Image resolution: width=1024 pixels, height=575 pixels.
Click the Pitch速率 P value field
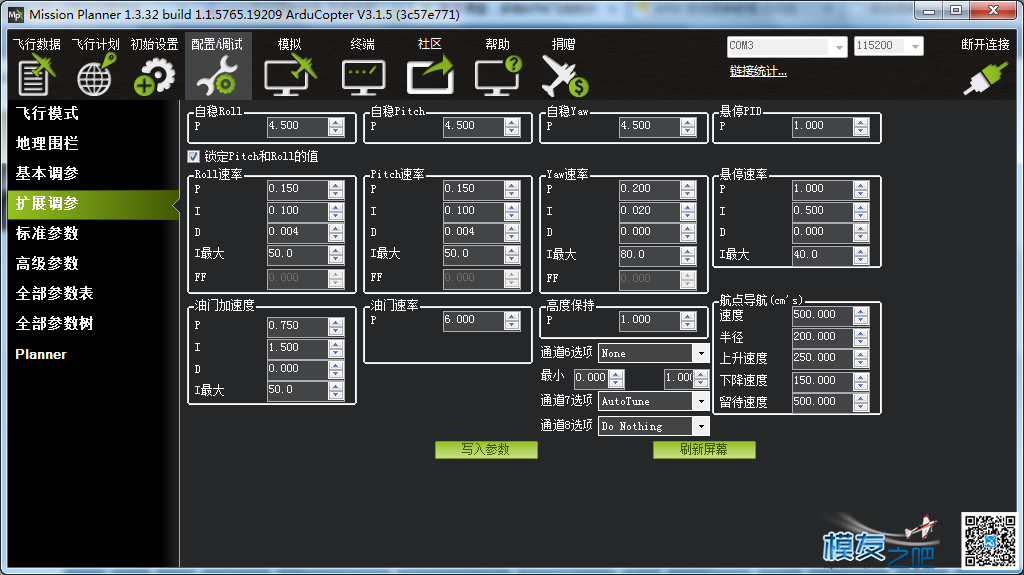[481, 189]
